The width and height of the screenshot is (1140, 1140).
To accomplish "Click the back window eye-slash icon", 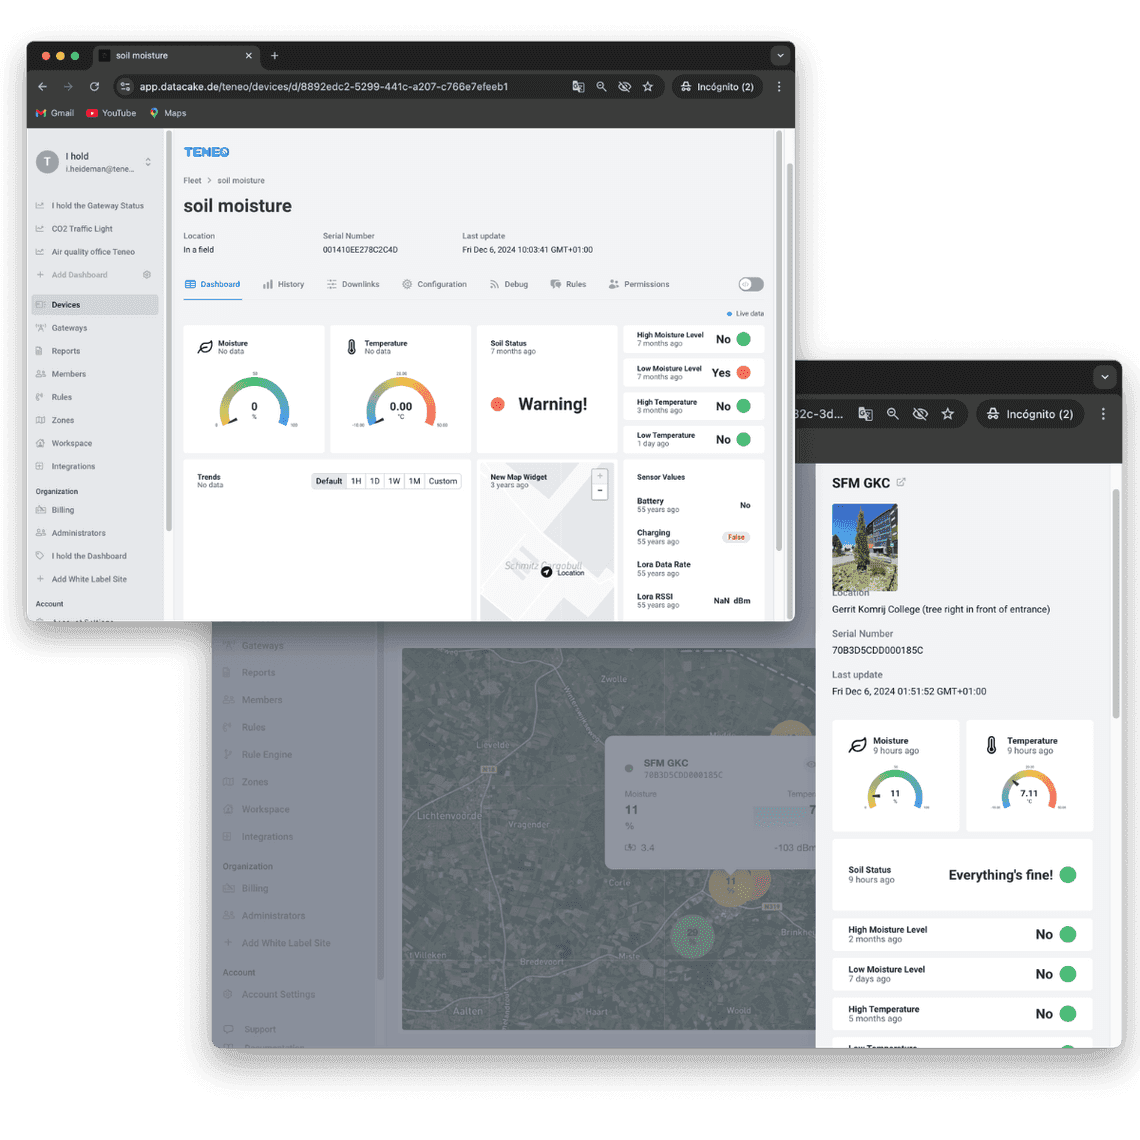I will coord(920,414).
